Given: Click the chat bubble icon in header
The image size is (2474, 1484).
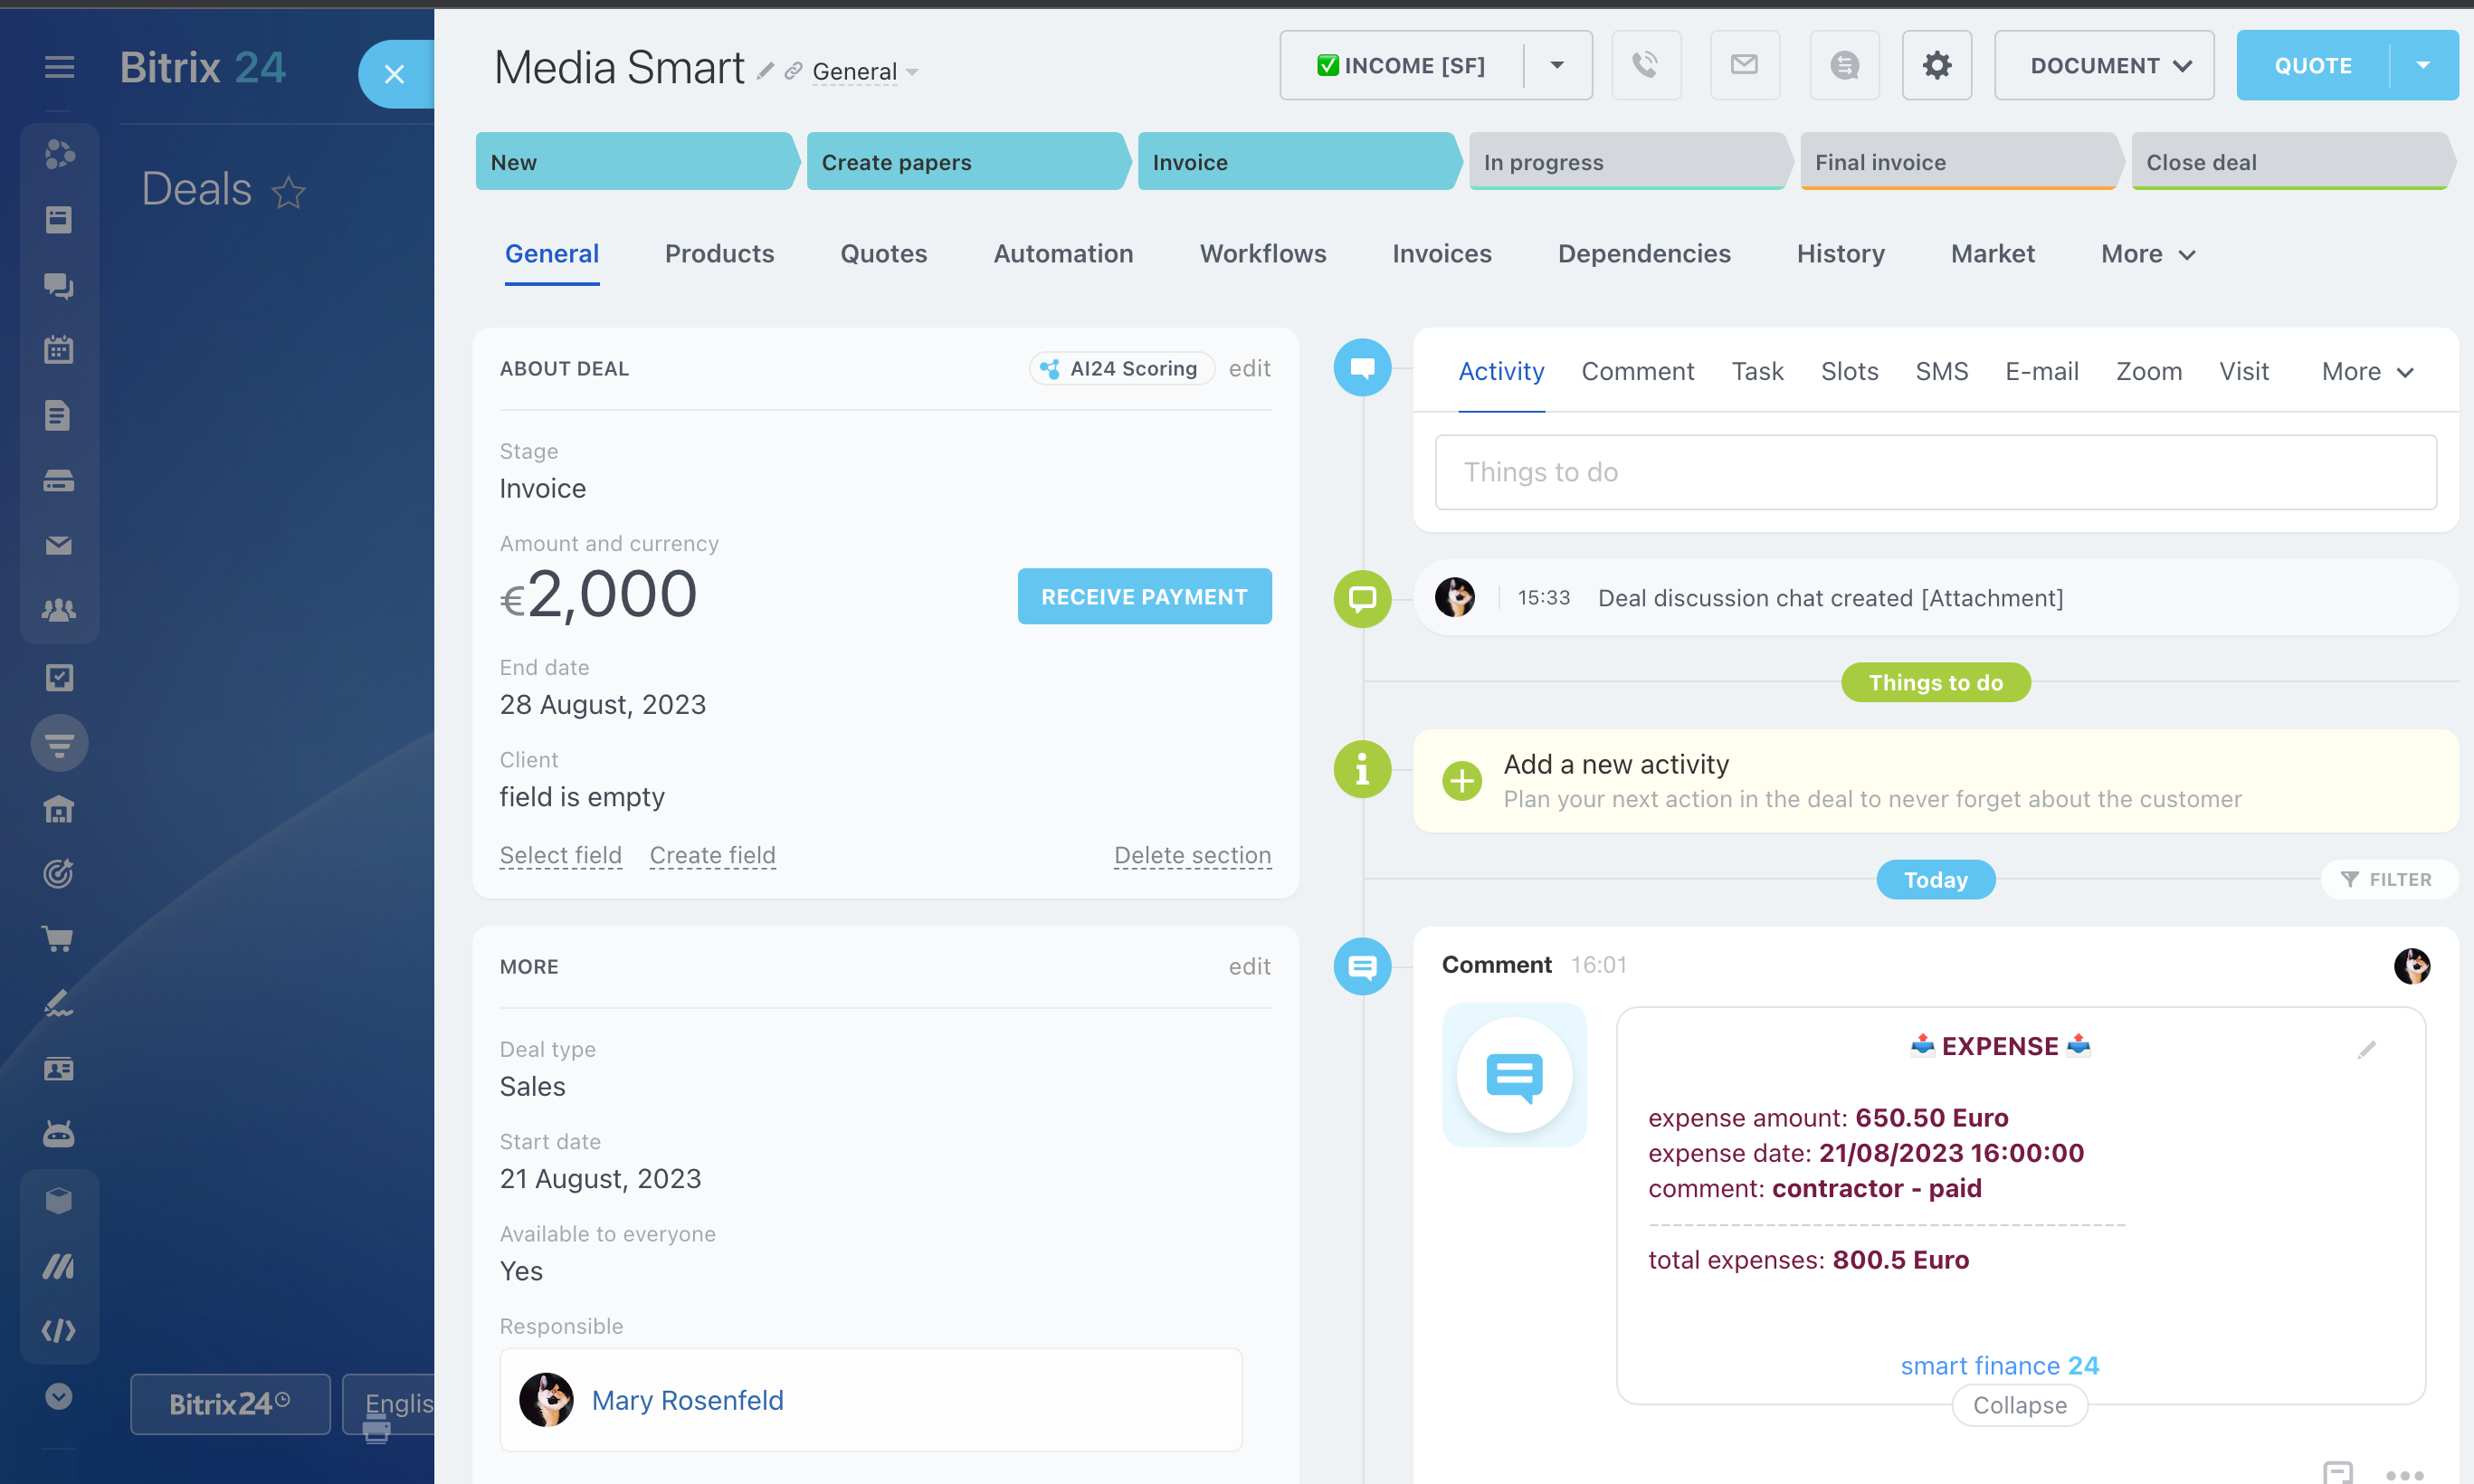Looking at the screenshot, I should coord(1844,65).
